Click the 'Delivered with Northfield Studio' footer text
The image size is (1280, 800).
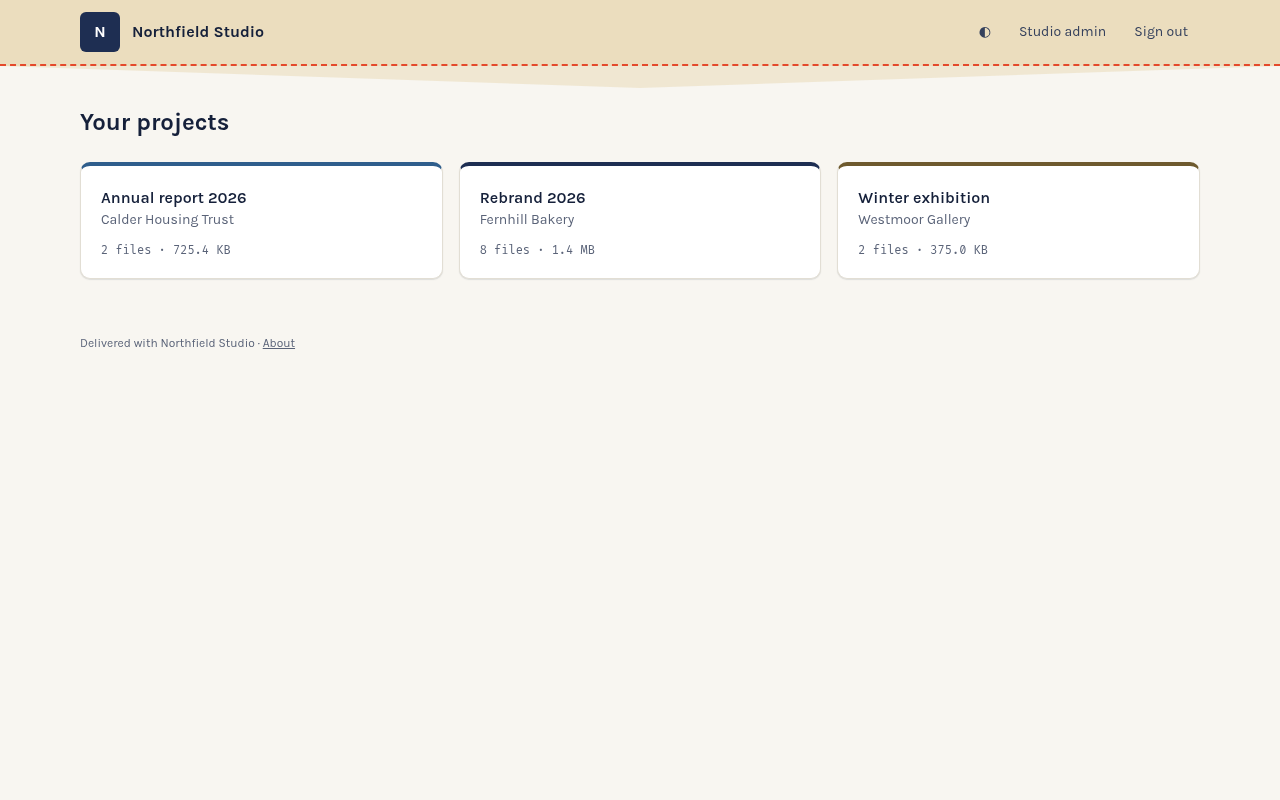click(167, 343)
